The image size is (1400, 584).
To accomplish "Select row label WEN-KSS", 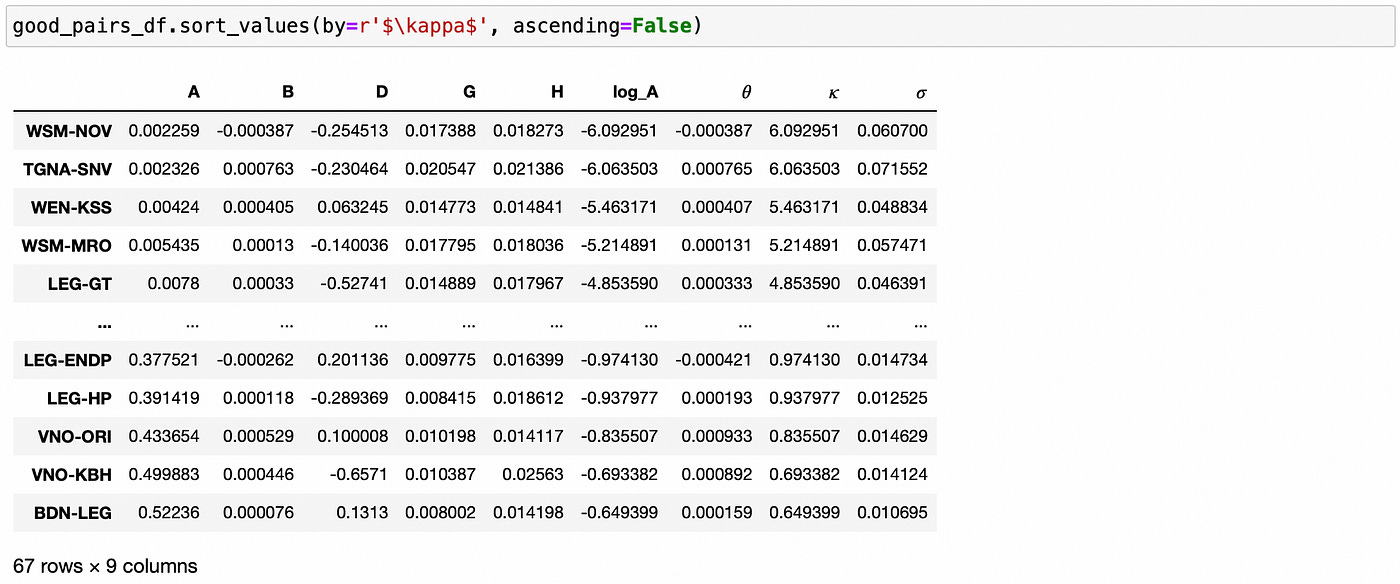I will [71, 207].
